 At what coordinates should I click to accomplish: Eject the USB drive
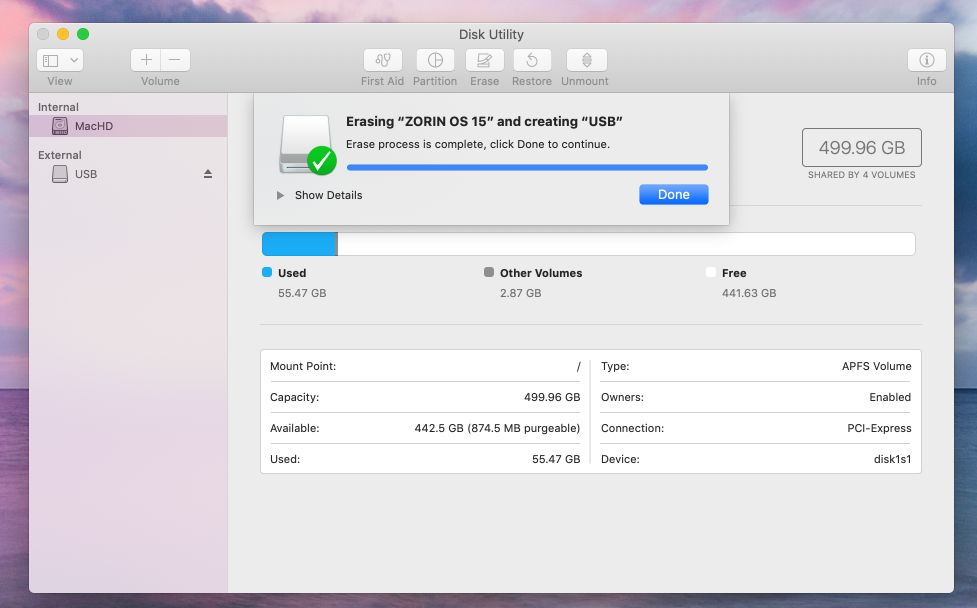tap(208, 174)
